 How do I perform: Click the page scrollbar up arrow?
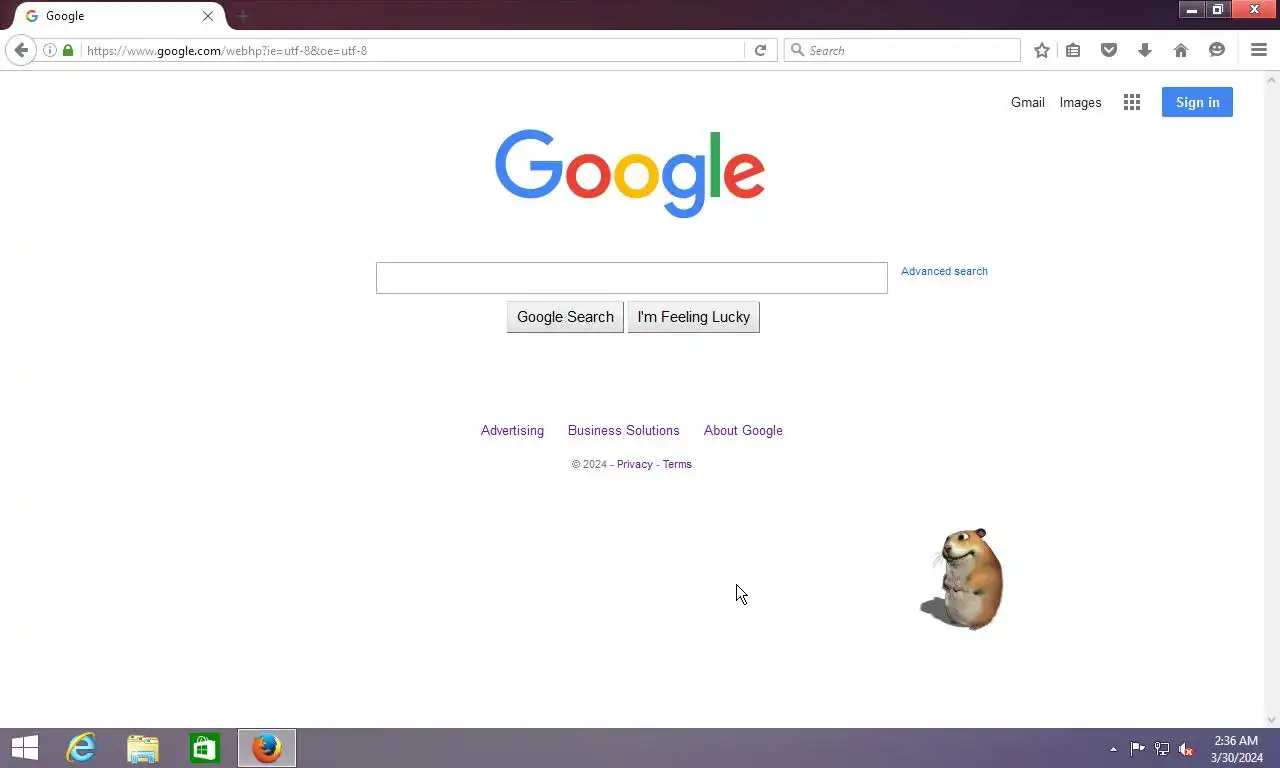[x=1272, y=79]
